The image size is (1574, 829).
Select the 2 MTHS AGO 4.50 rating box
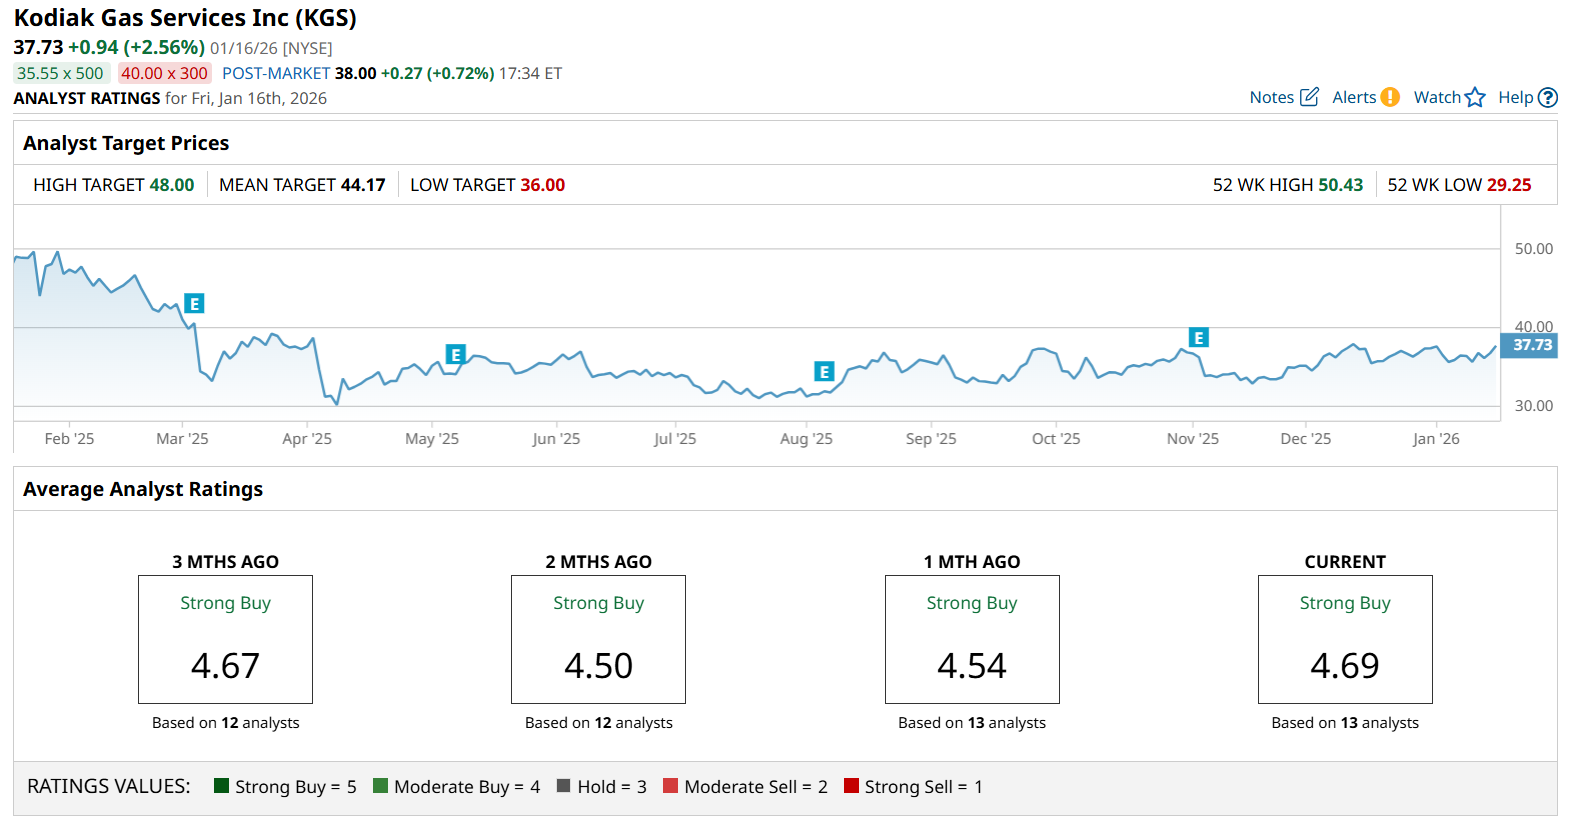[x=598, y=639]
